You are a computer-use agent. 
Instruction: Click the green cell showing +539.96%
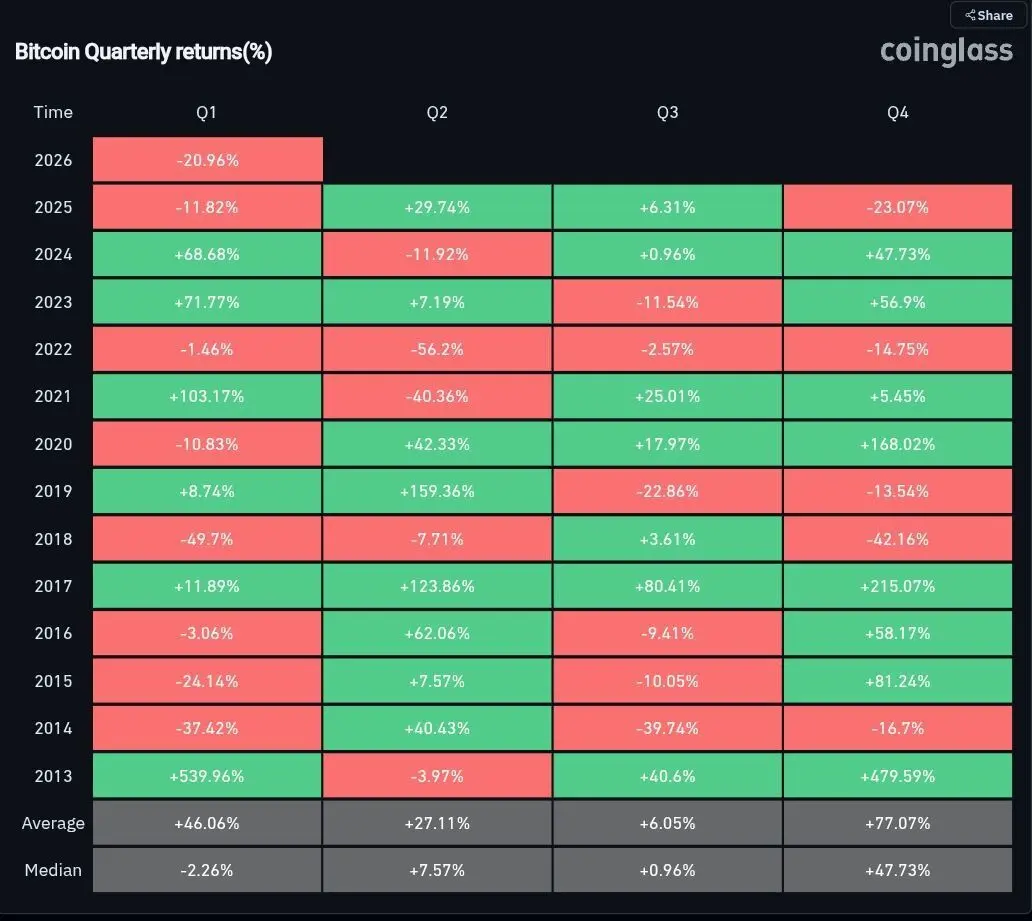click(207, 775)
